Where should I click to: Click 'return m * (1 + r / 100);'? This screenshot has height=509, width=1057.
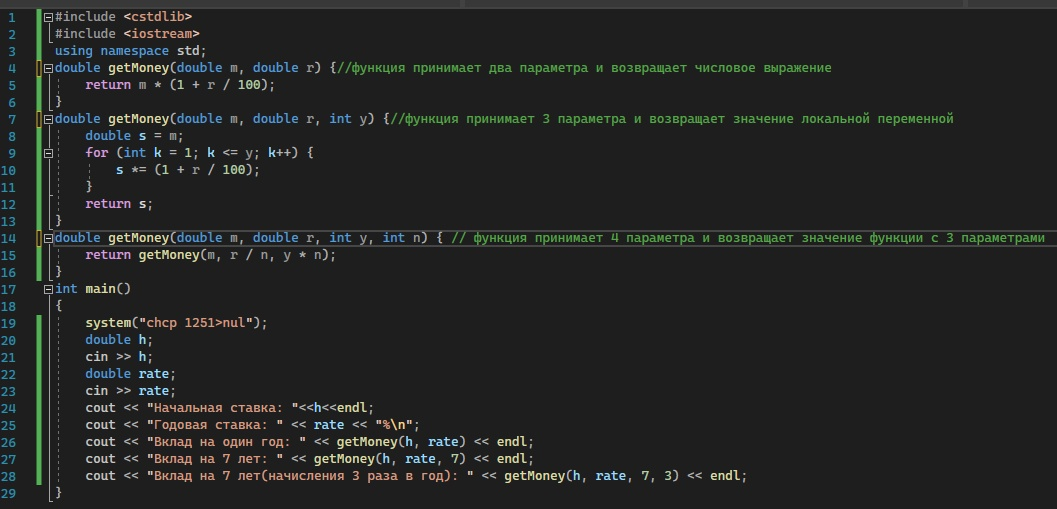(181, 85)
